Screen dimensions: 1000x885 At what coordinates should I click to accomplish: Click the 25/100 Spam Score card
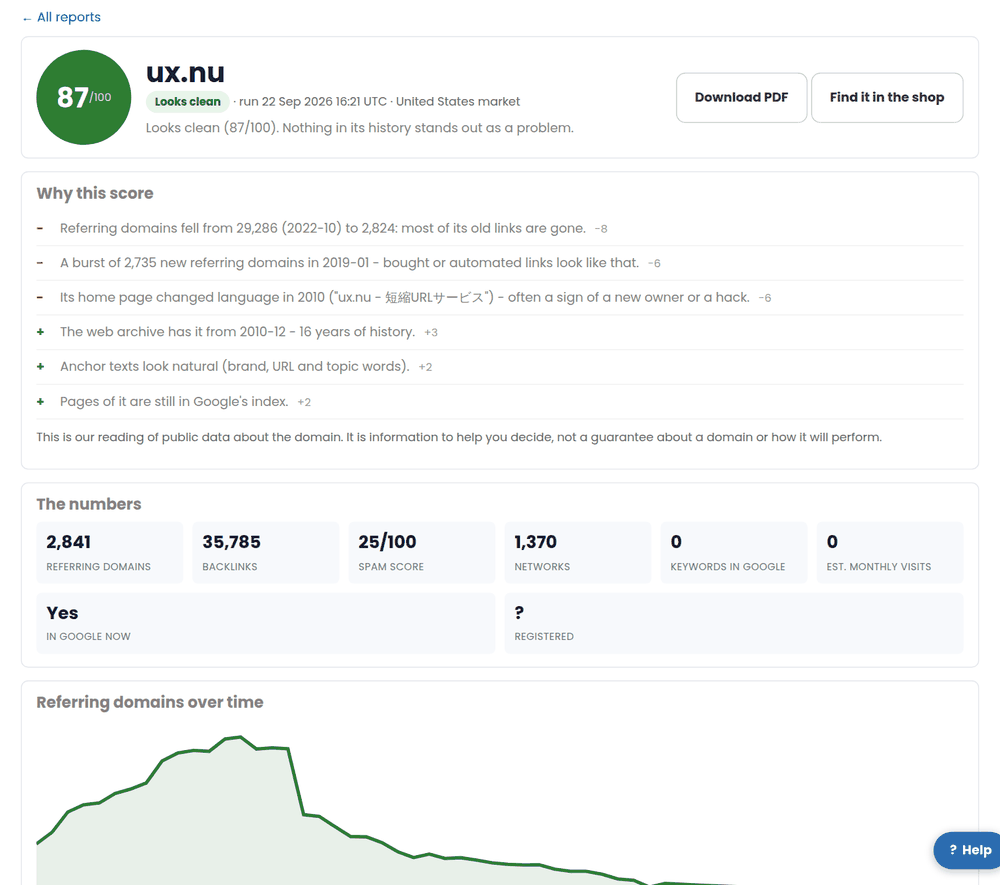click(x=422, y=552)
